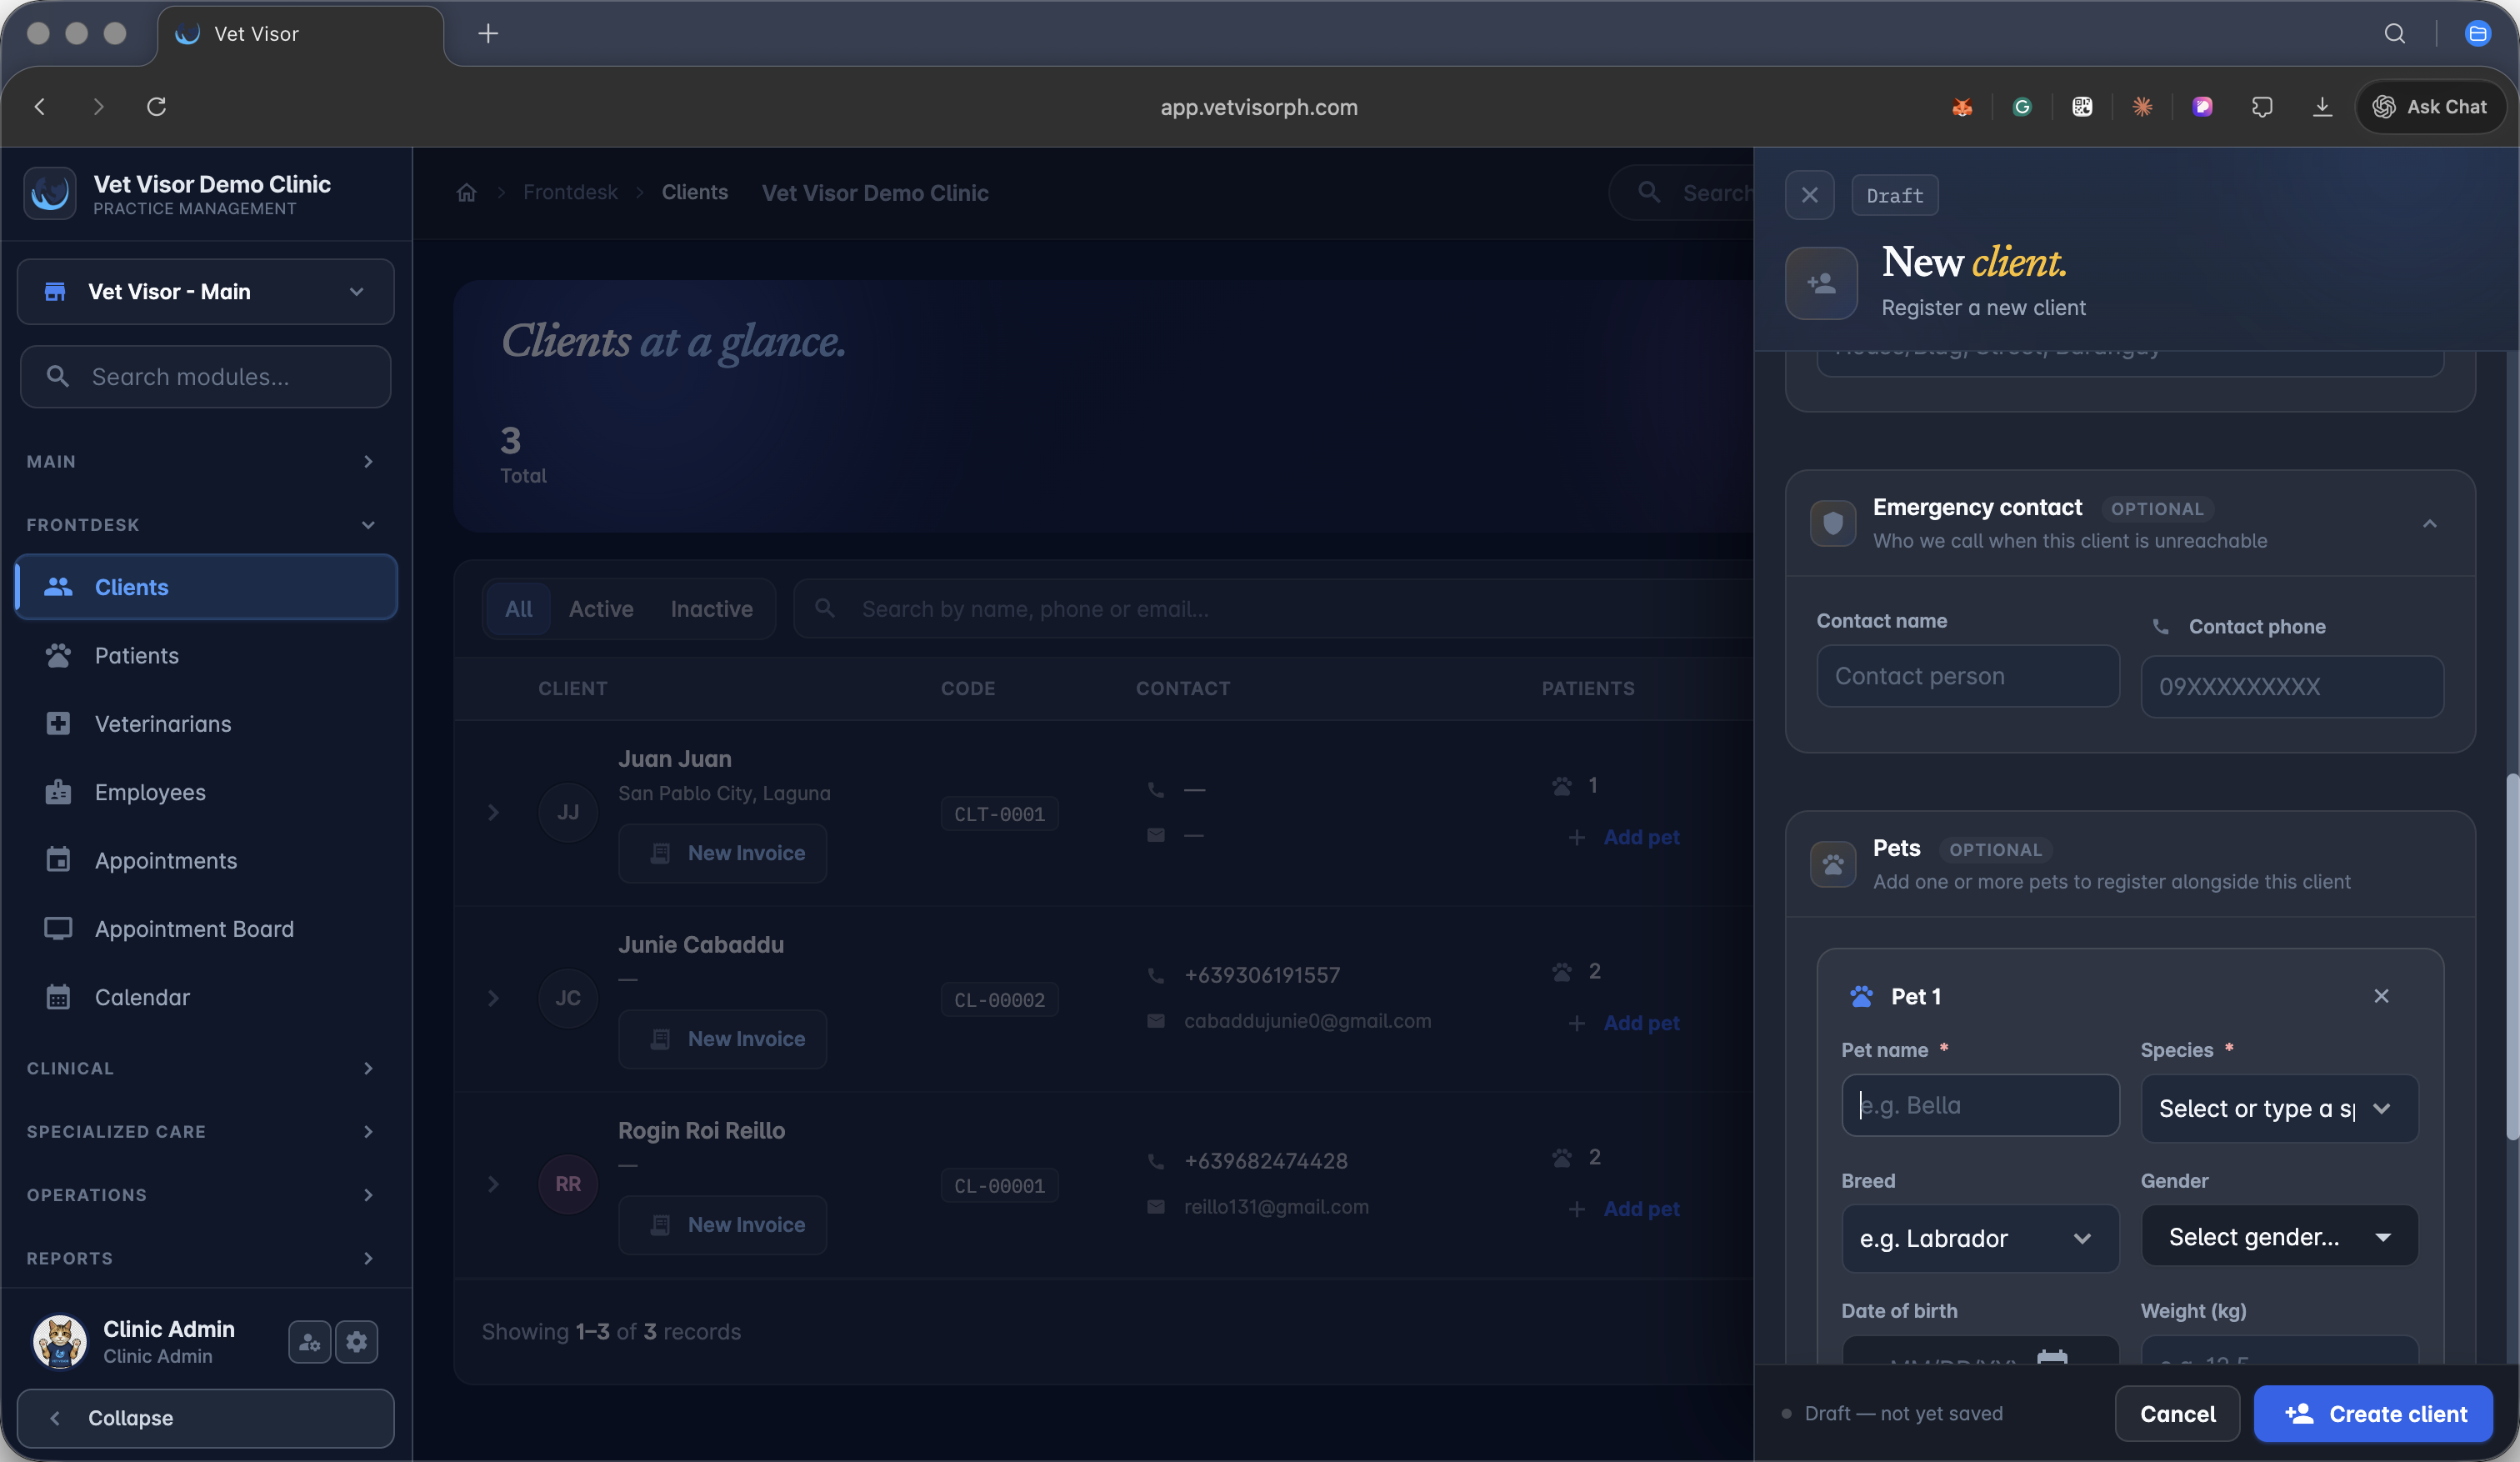
Task: Click Add pet for Rogin Roi Reillo
Action: [x=1624, y=1209]
